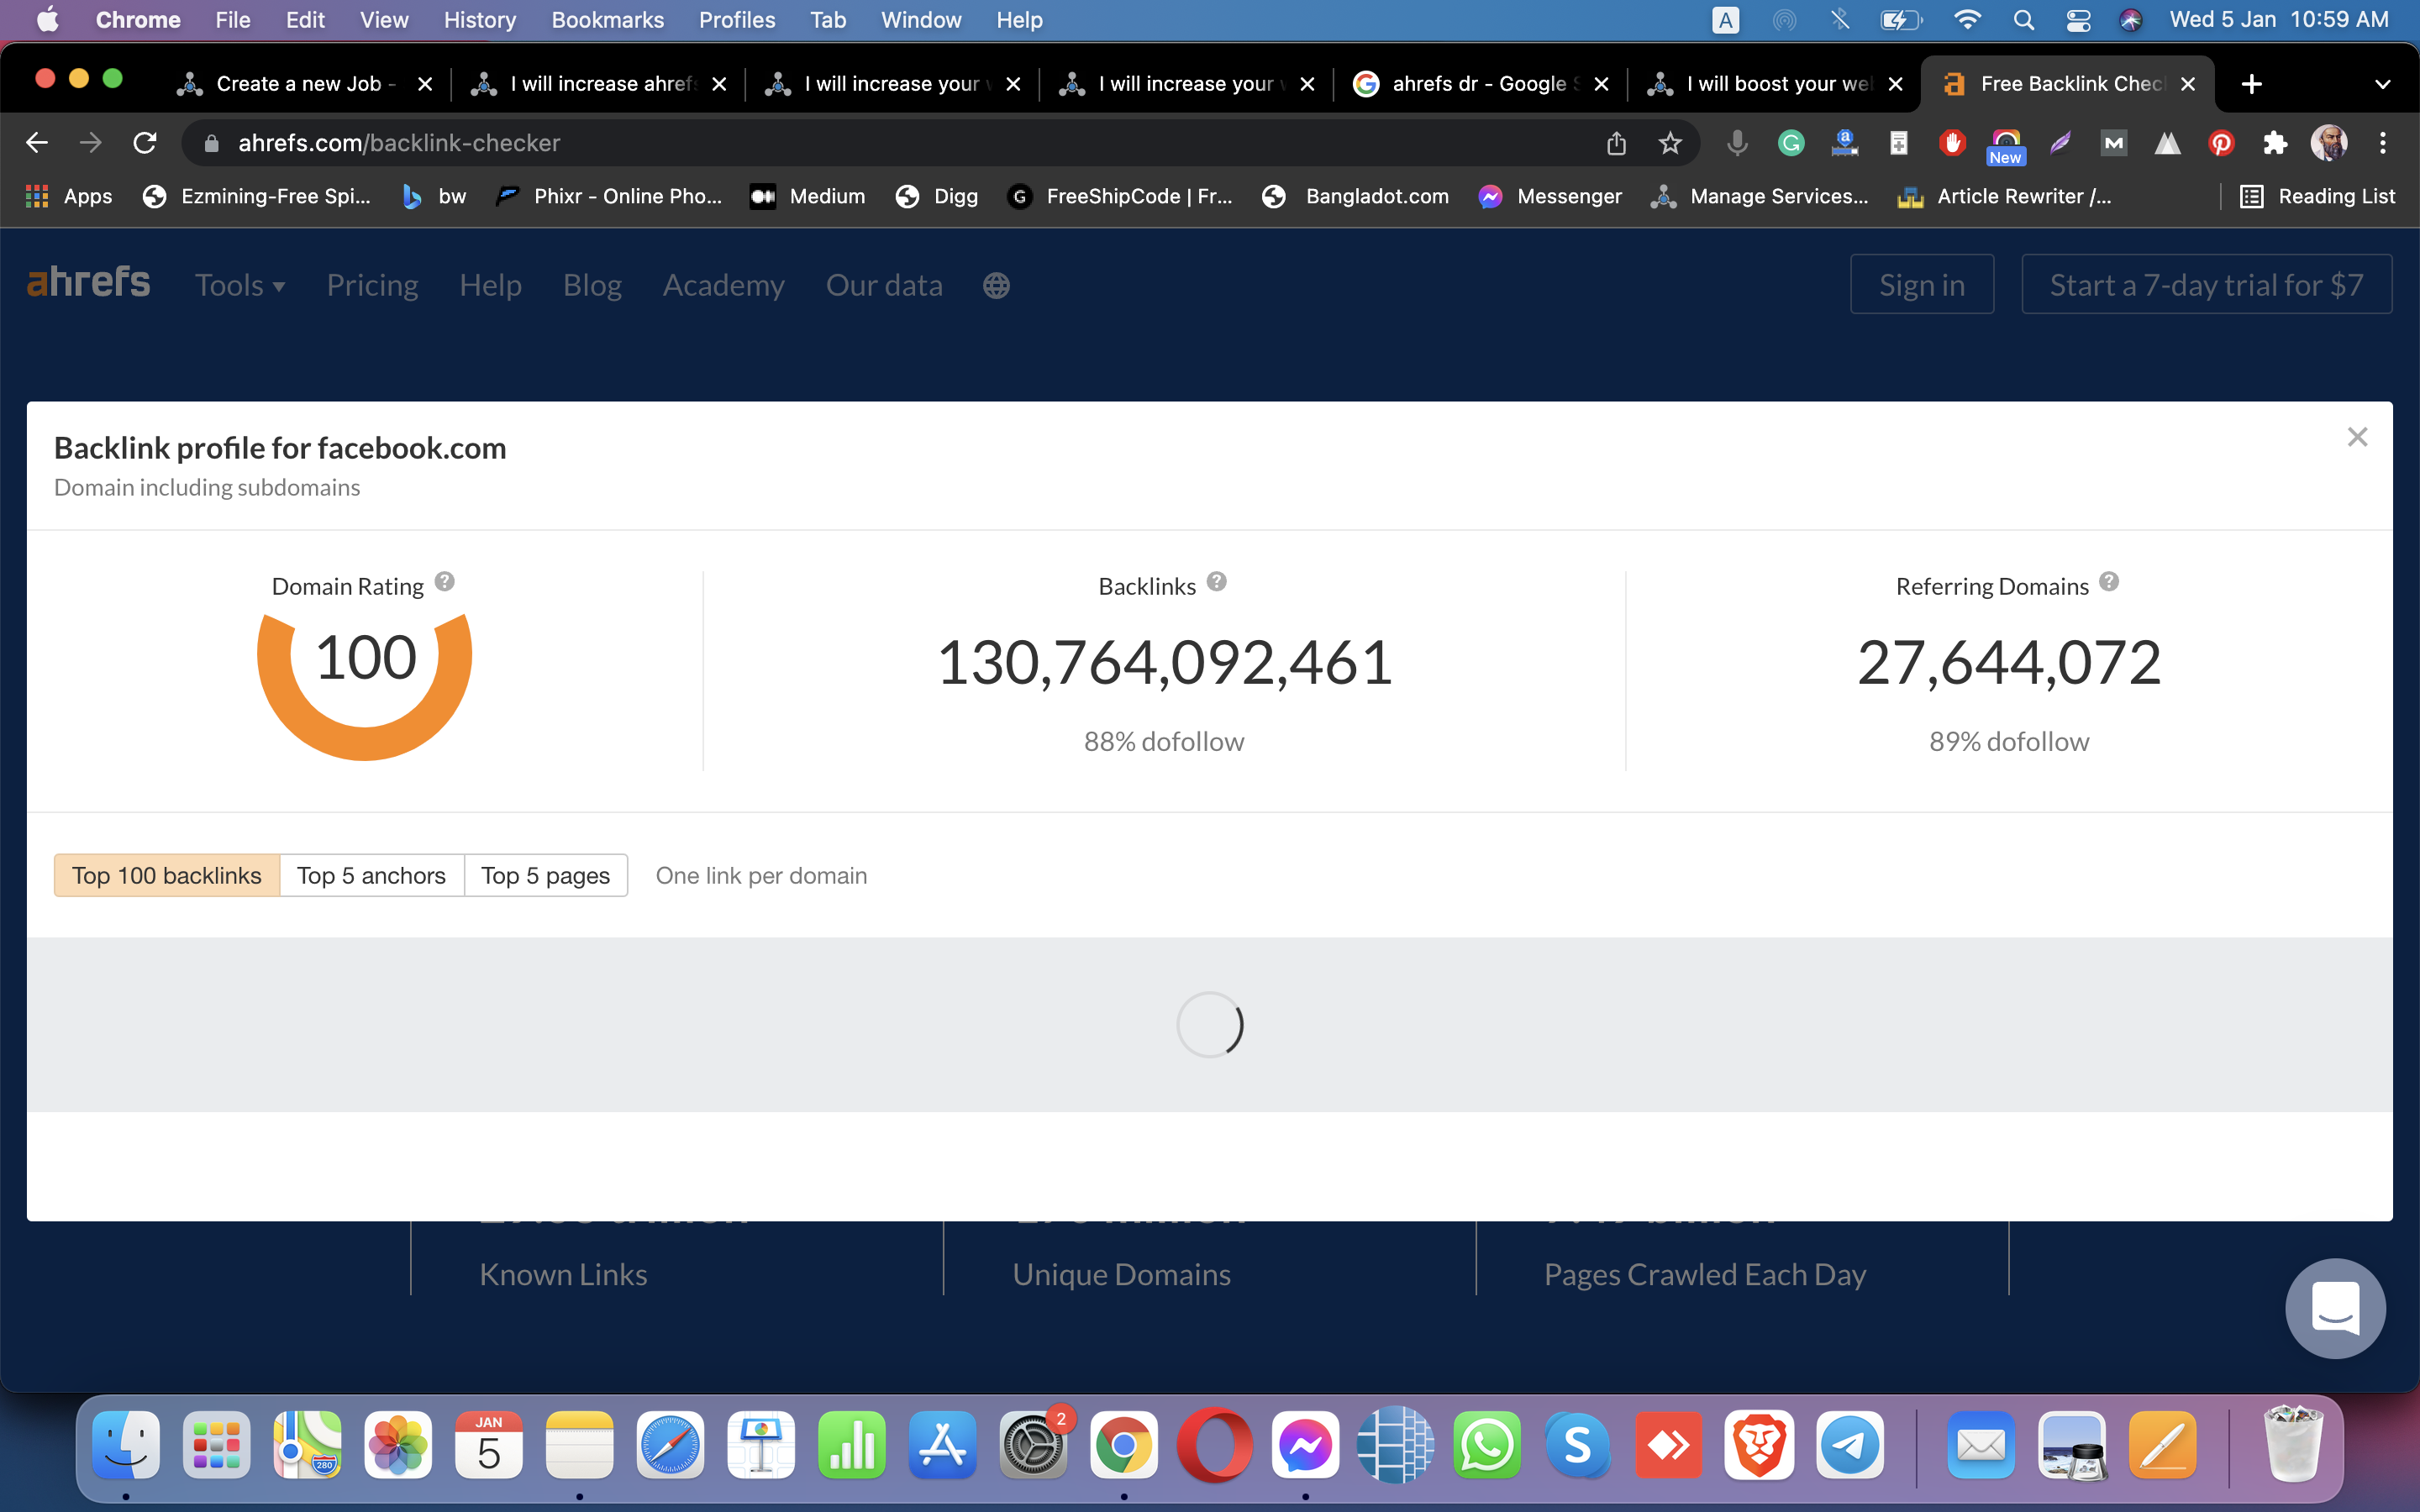Click the Pinterest extension icon
The width and height of the screenshot is (2420, 1512).
click(x=2221, y=143)
